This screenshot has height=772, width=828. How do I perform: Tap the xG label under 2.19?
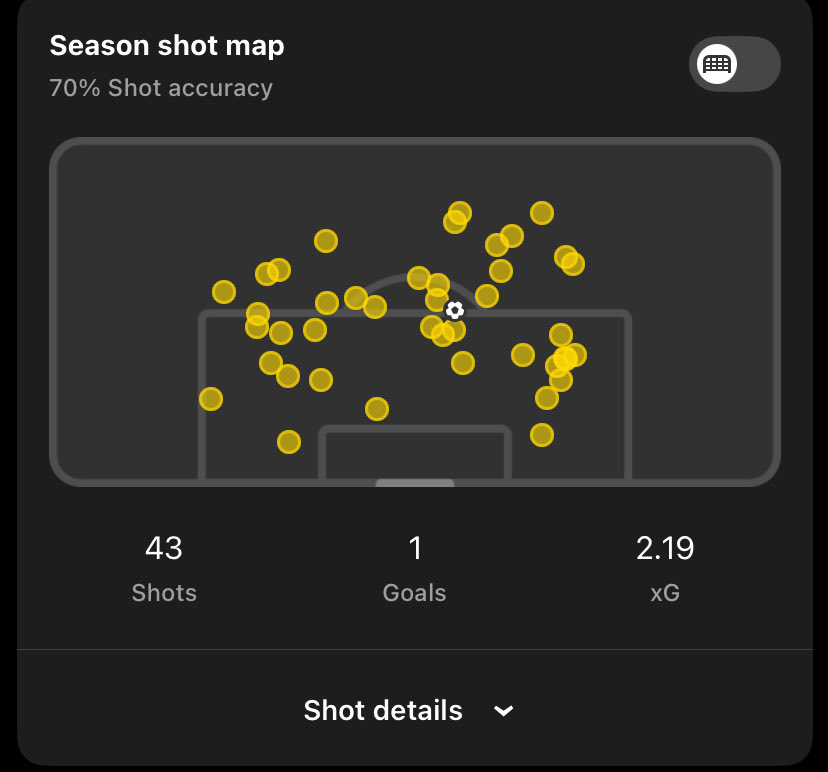(x=665, y=593)
